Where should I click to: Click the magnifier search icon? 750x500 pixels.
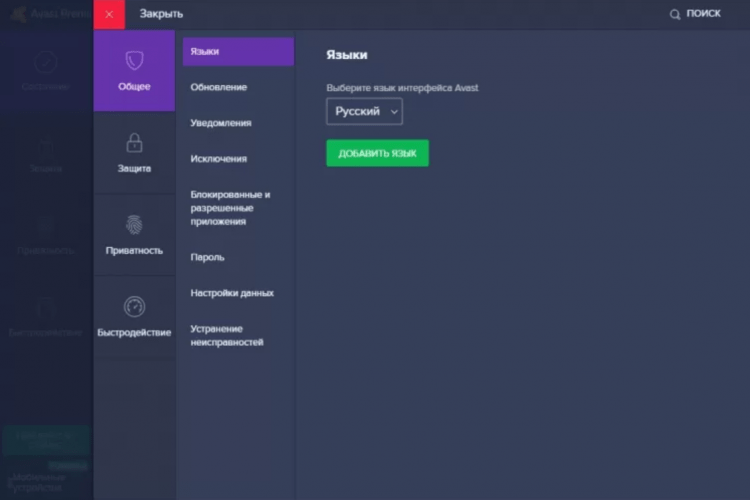[x=675, y=14]
